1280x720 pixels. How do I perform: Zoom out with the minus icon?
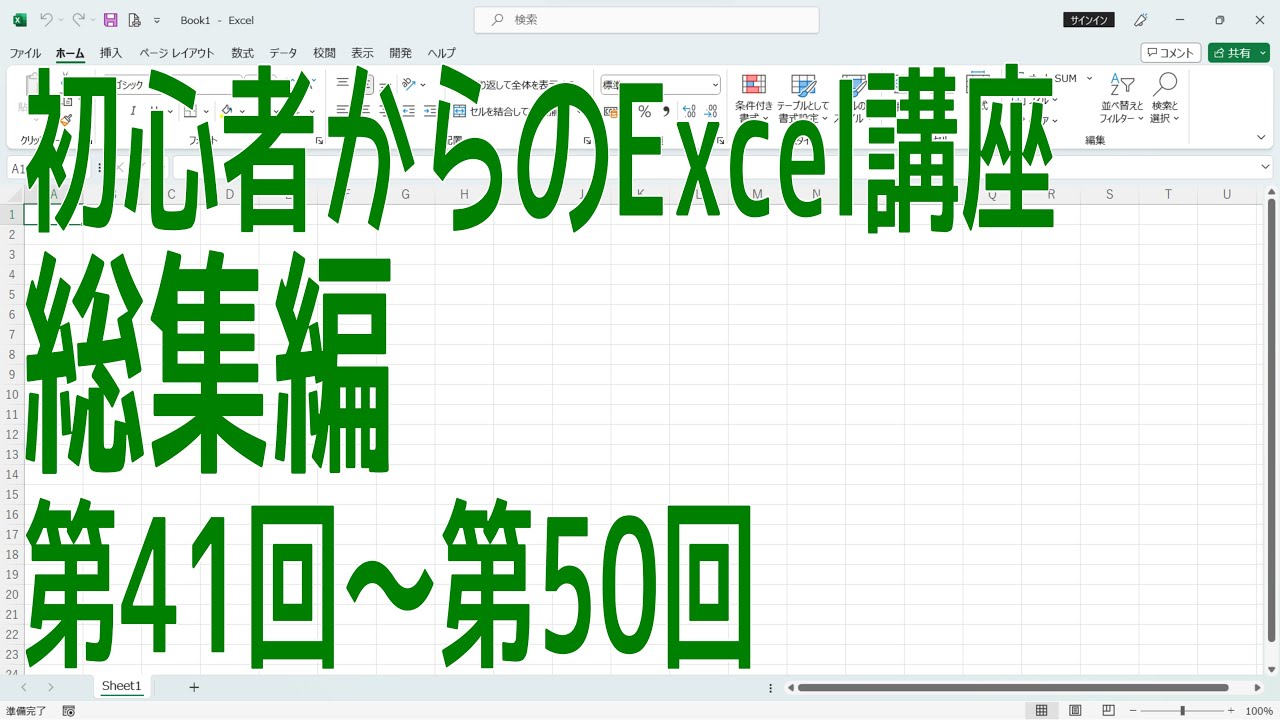[x=1132, y=711]
